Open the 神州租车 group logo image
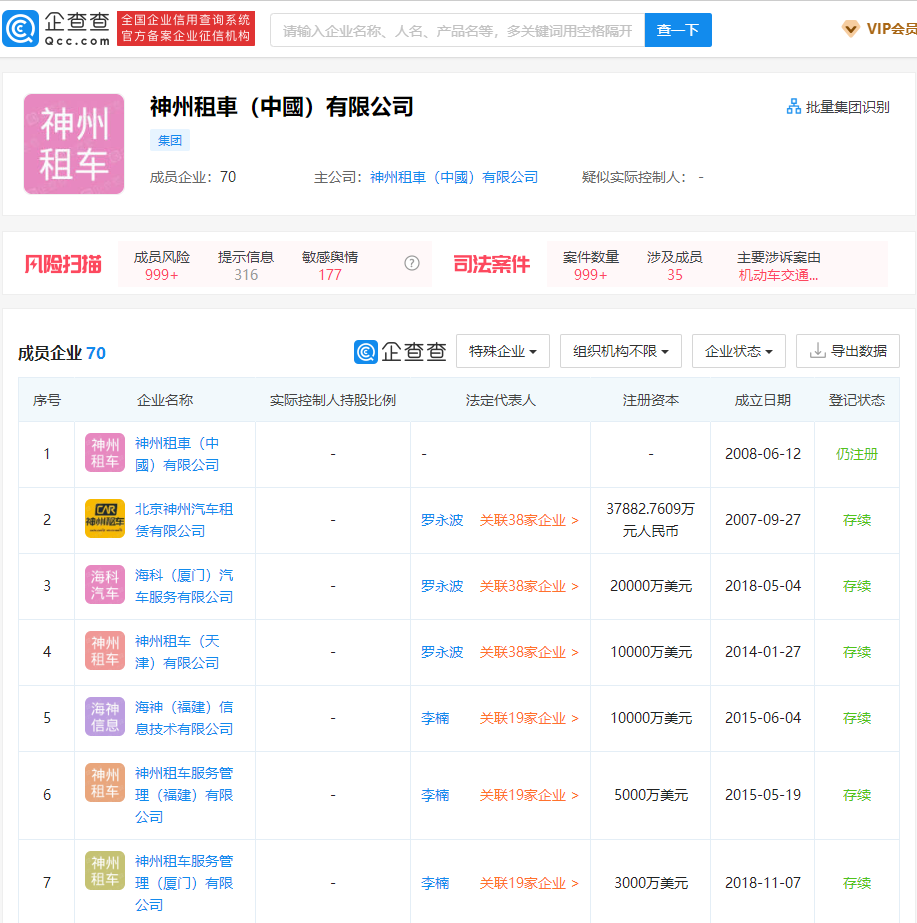Screen dimensions: 917x923 coord(74,144)
